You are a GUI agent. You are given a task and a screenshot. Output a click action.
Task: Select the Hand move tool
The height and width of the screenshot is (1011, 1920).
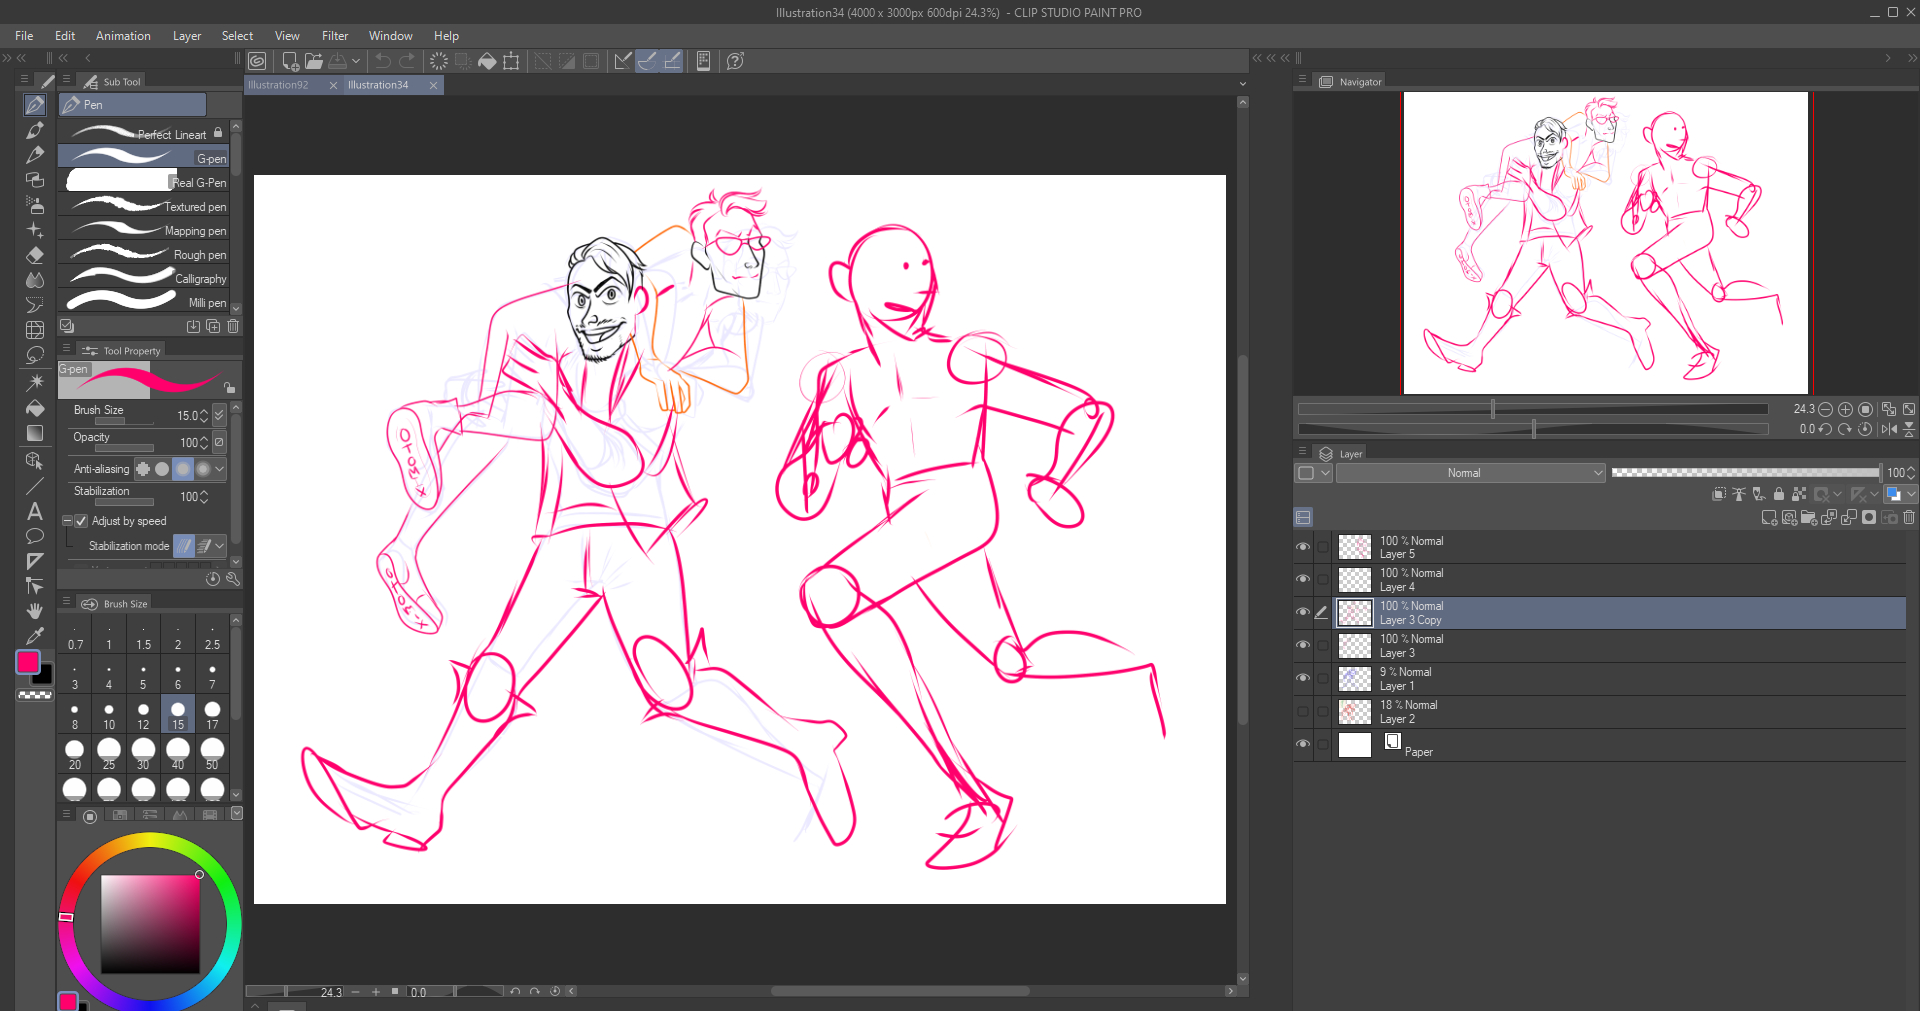tap(35, 610)
